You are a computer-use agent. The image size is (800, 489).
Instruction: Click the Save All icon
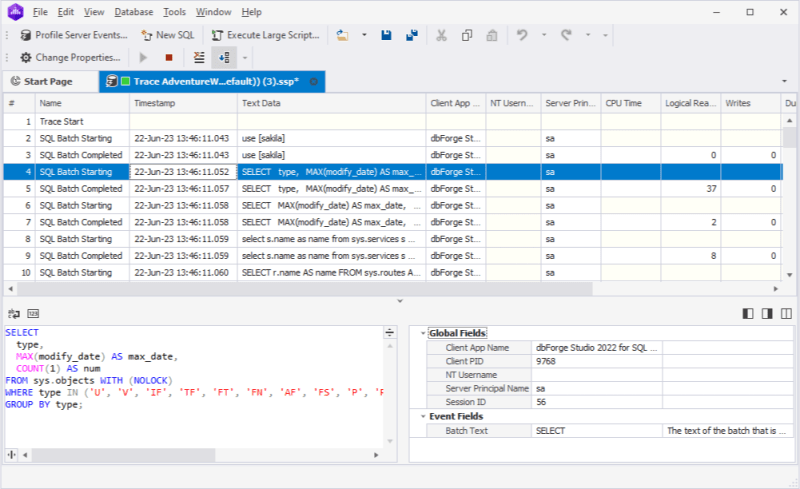(412, 35)
